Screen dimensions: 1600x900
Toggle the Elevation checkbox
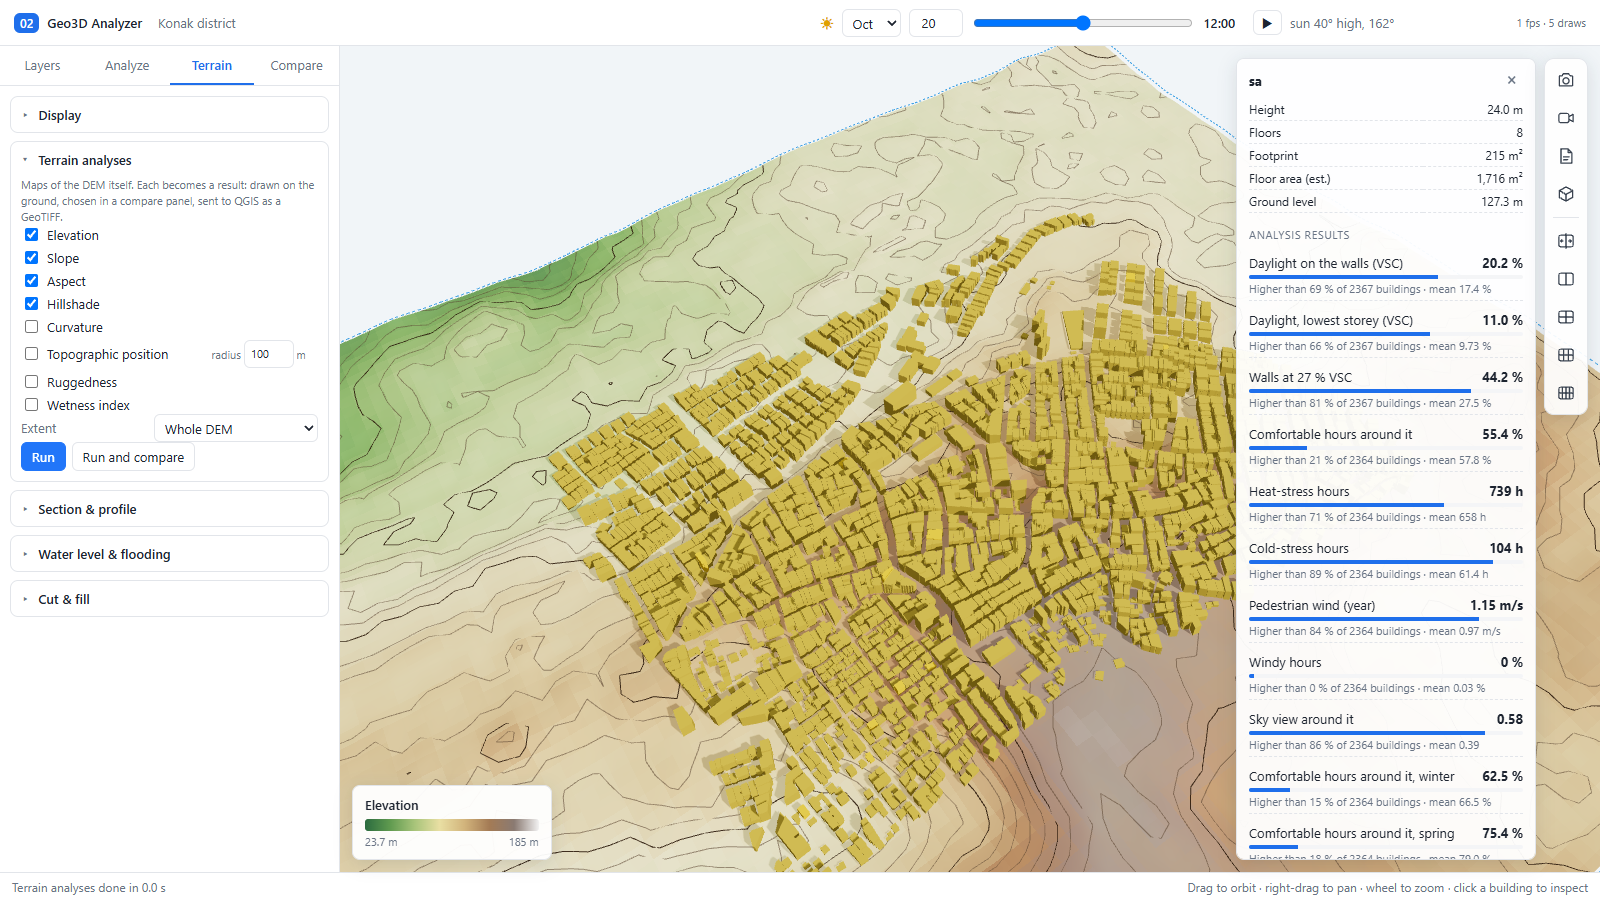coord(32,235)
